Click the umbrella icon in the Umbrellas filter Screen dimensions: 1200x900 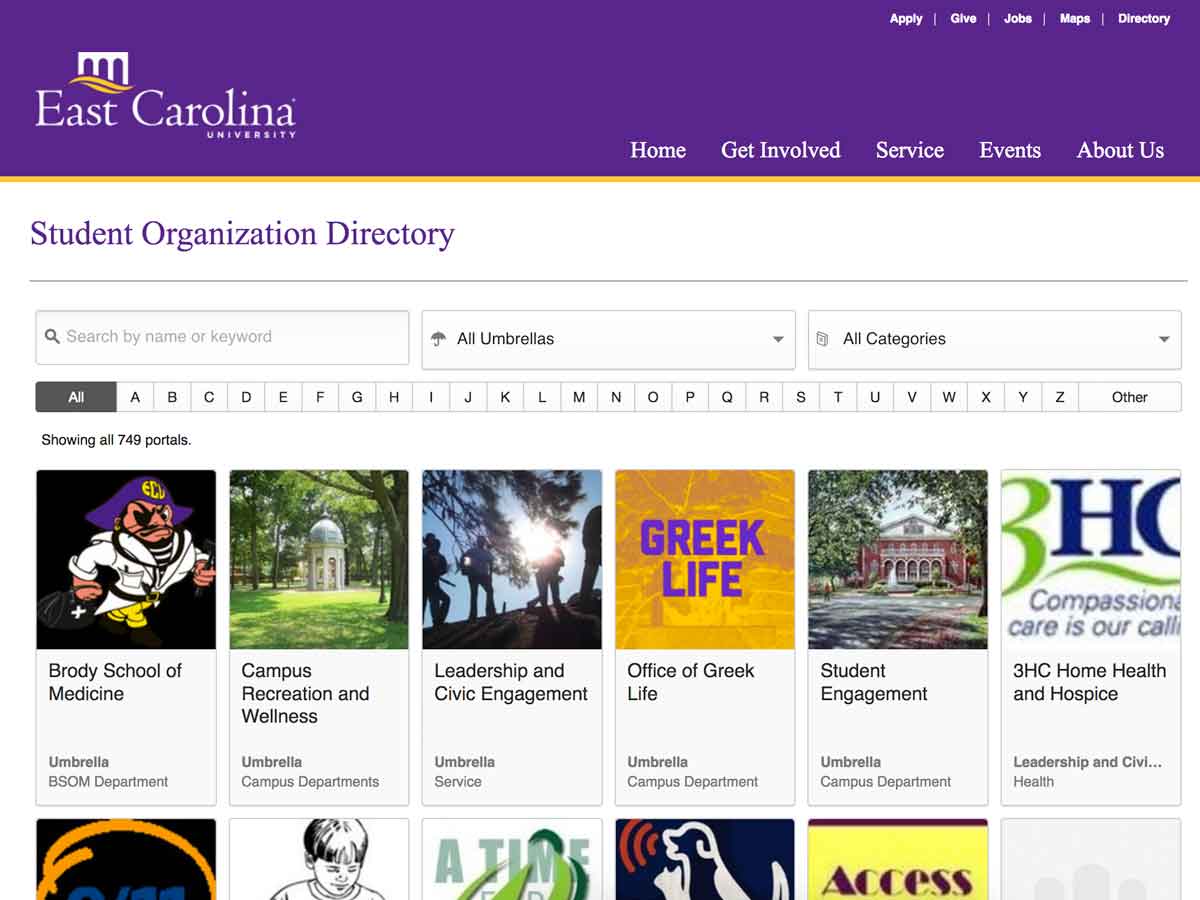pos(438,339)
